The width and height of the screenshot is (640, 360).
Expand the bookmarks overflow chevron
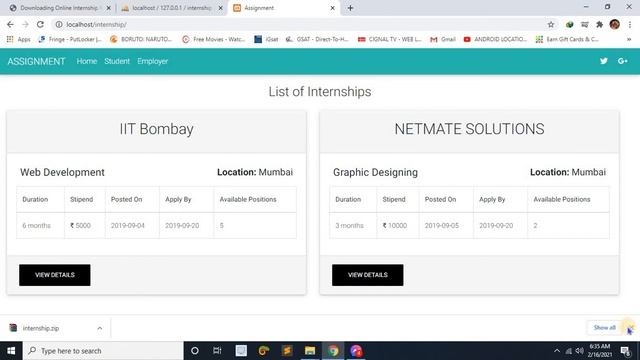(x=629, y=39)
